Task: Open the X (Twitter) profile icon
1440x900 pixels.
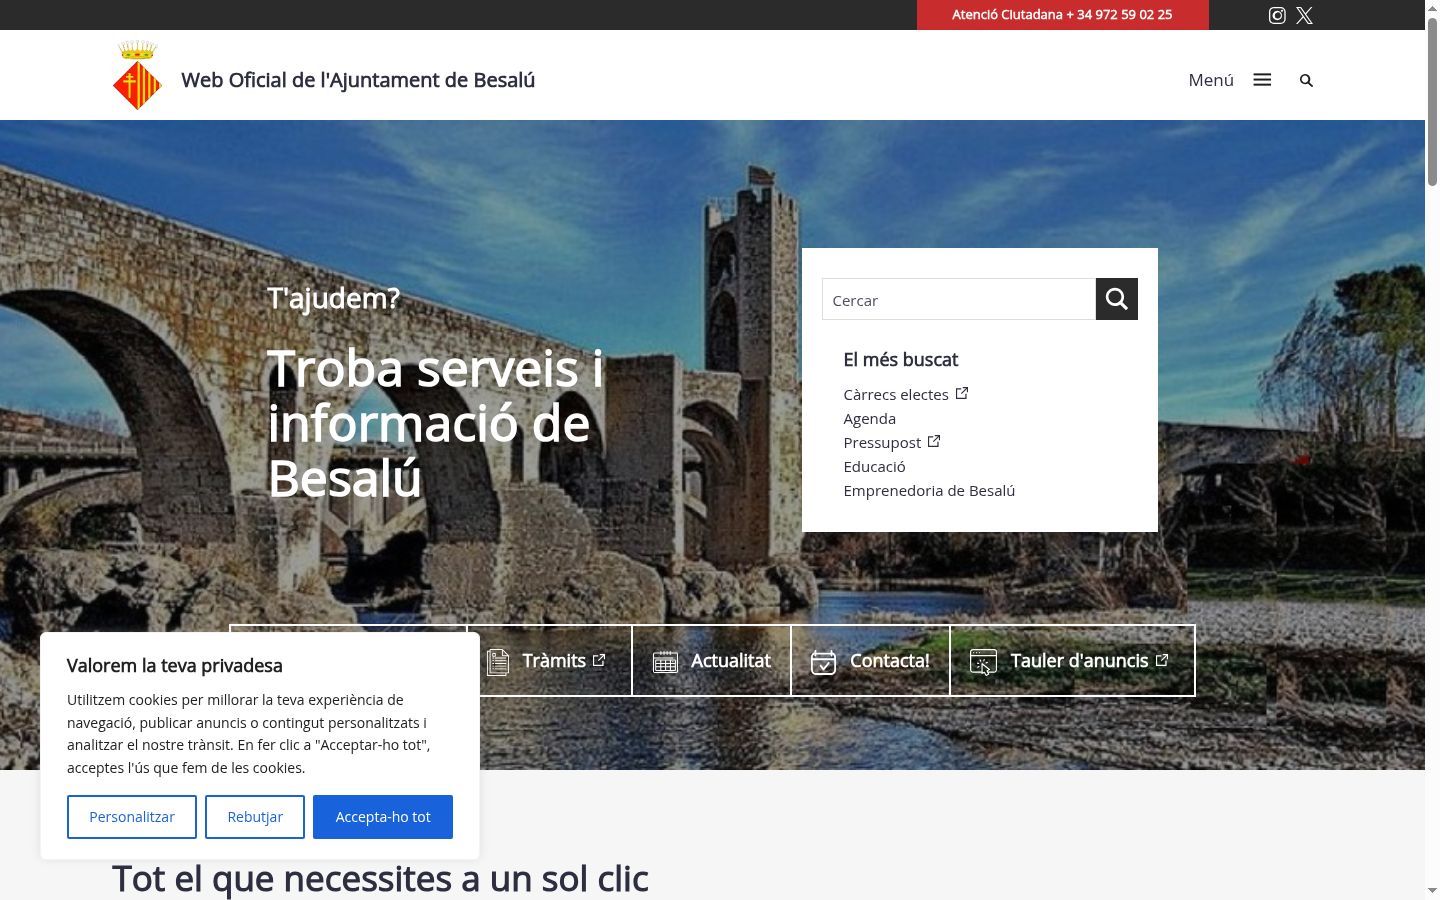Action: click(x=1305, y=15)
